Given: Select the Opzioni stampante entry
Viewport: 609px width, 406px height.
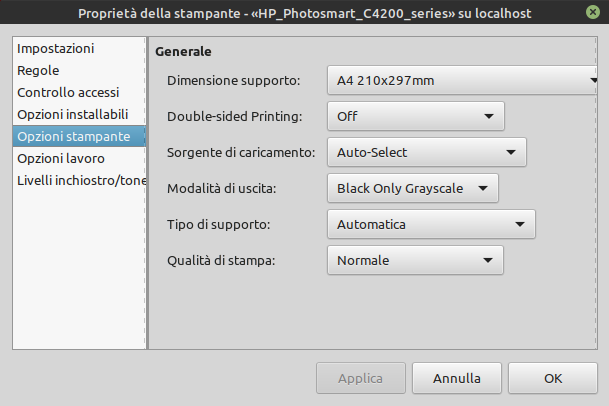Looking at the screenshot, I should 74,136.
